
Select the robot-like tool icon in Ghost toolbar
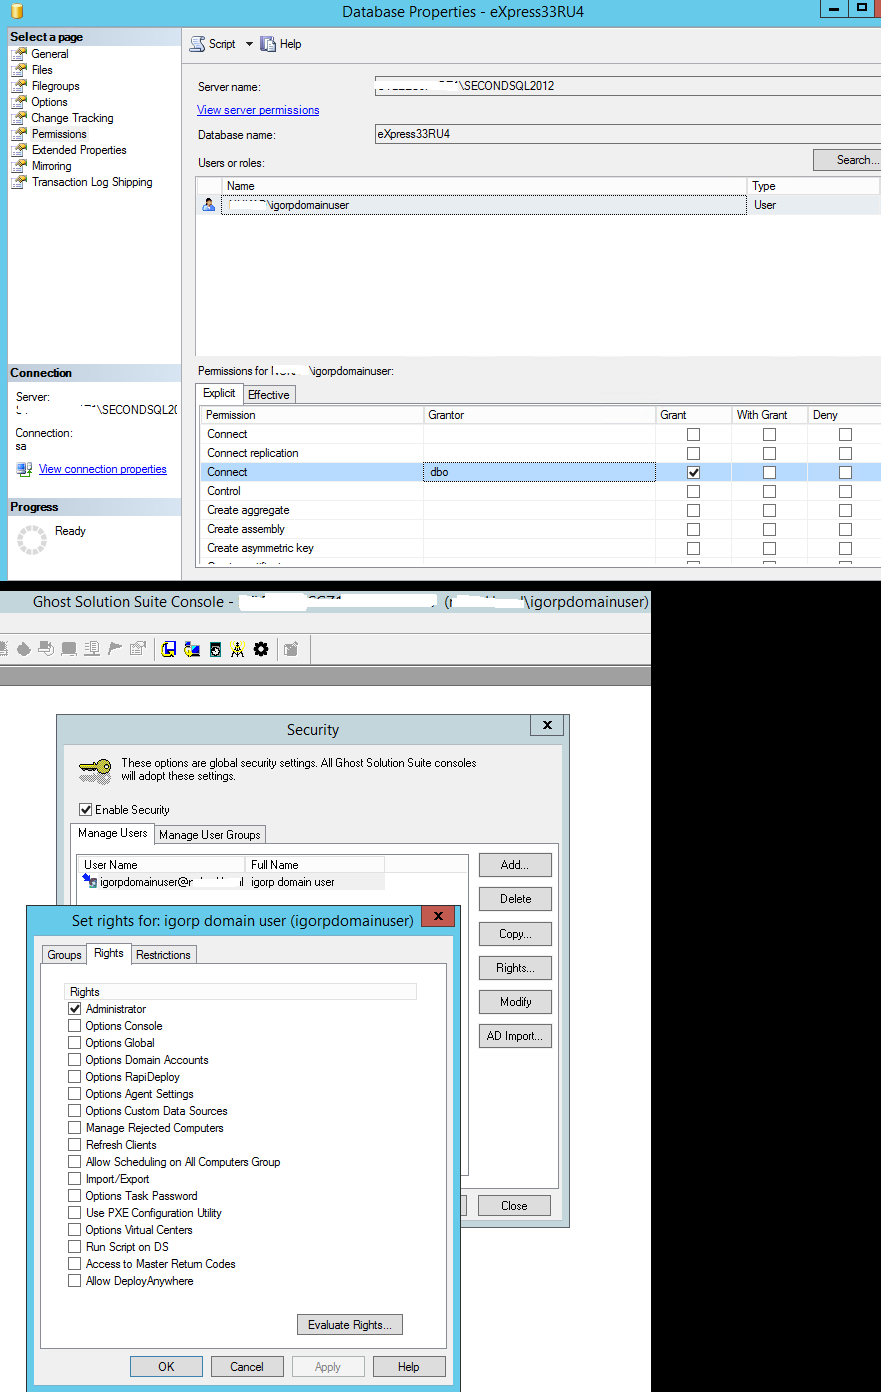point(239,649)
